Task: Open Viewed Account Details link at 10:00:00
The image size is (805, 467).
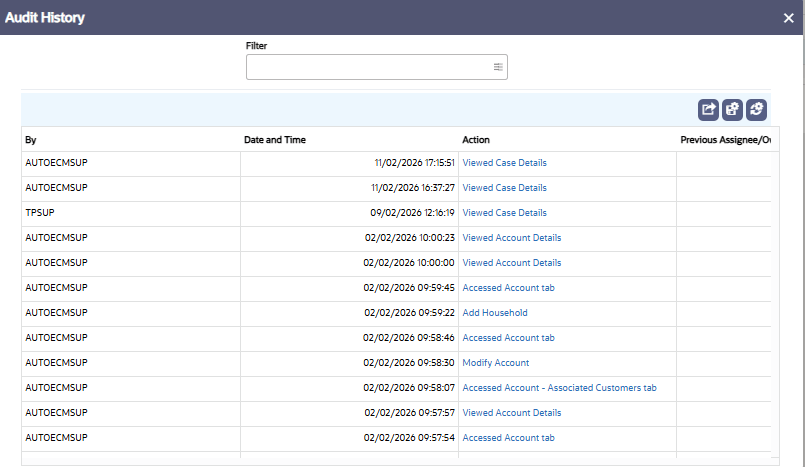Action: 512,263
